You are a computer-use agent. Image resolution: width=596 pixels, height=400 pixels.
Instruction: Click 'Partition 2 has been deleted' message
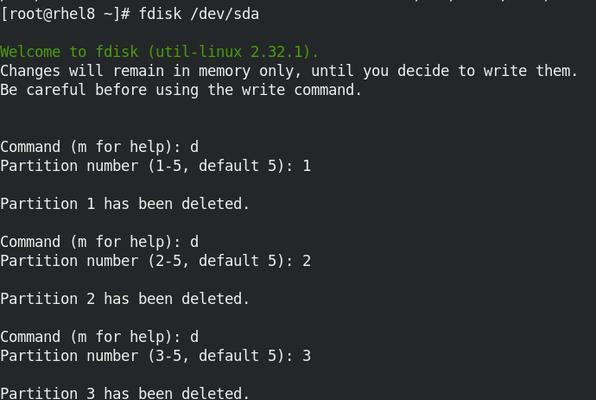pos(125,299)
